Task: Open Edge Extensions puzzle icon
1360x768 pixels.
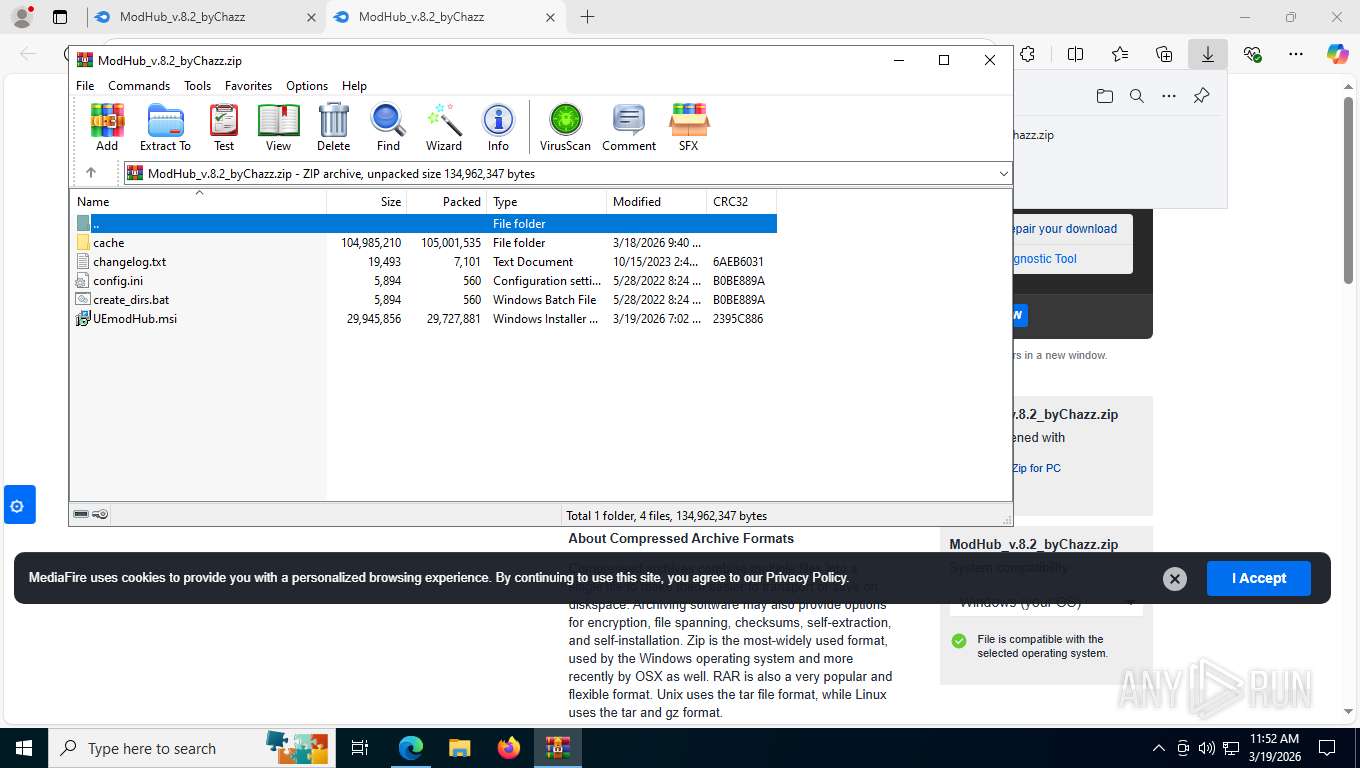Action: [1027, 54]
